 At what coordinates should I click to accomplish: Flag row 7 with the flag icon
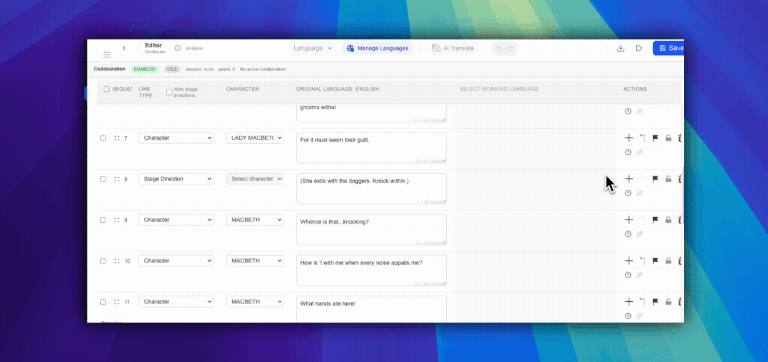point(655,138)
